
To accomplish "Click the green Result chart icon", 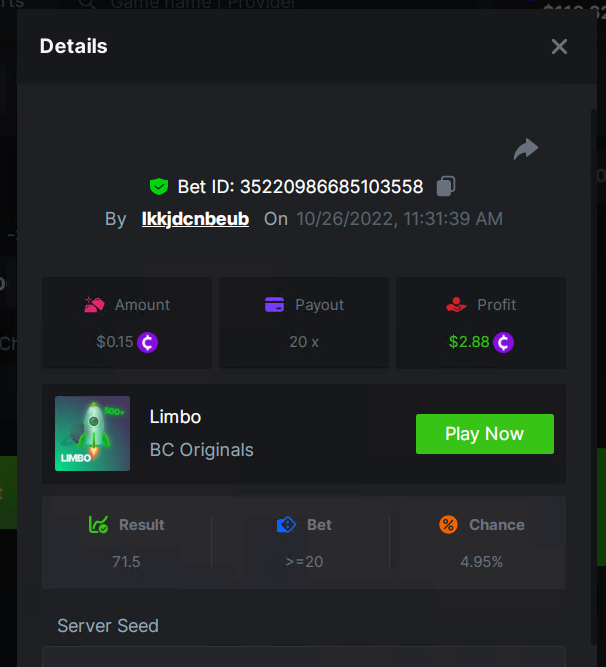I will tap(98, 524).
